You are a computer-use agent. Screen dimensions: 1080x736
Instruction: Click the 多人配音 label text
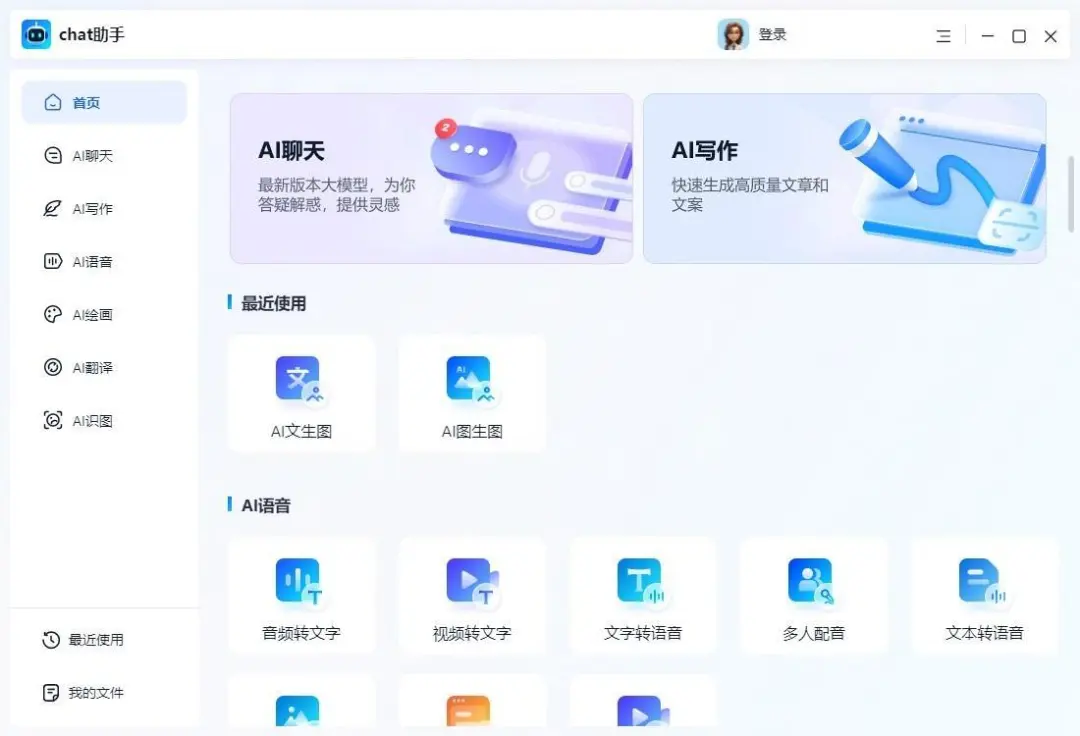click(813, 633)
